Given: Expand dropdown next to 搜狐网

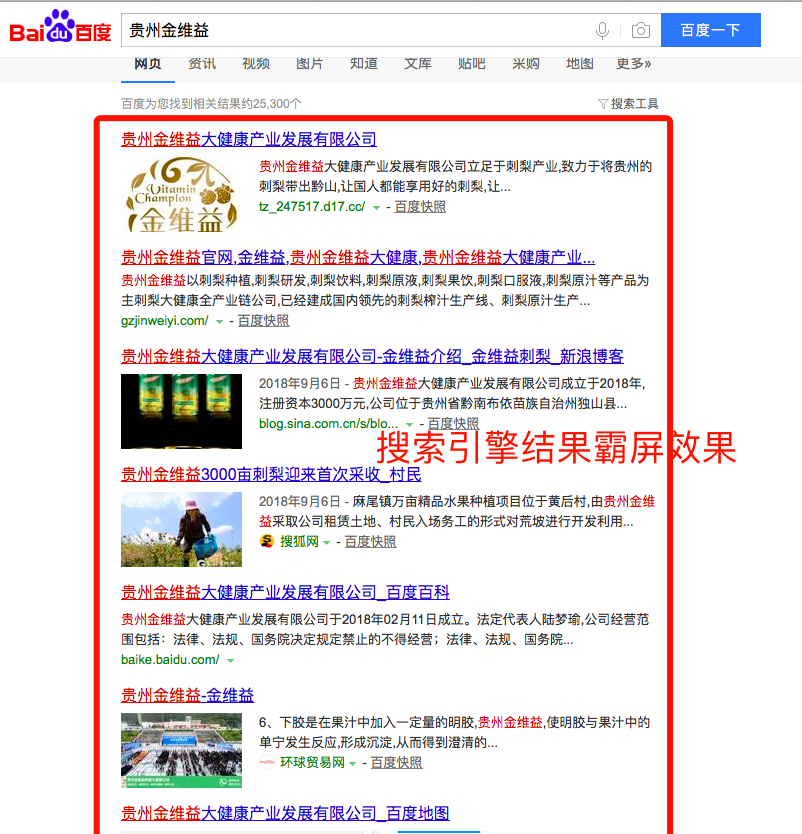Looking at the screenshot, I should [x=327, y=543].
